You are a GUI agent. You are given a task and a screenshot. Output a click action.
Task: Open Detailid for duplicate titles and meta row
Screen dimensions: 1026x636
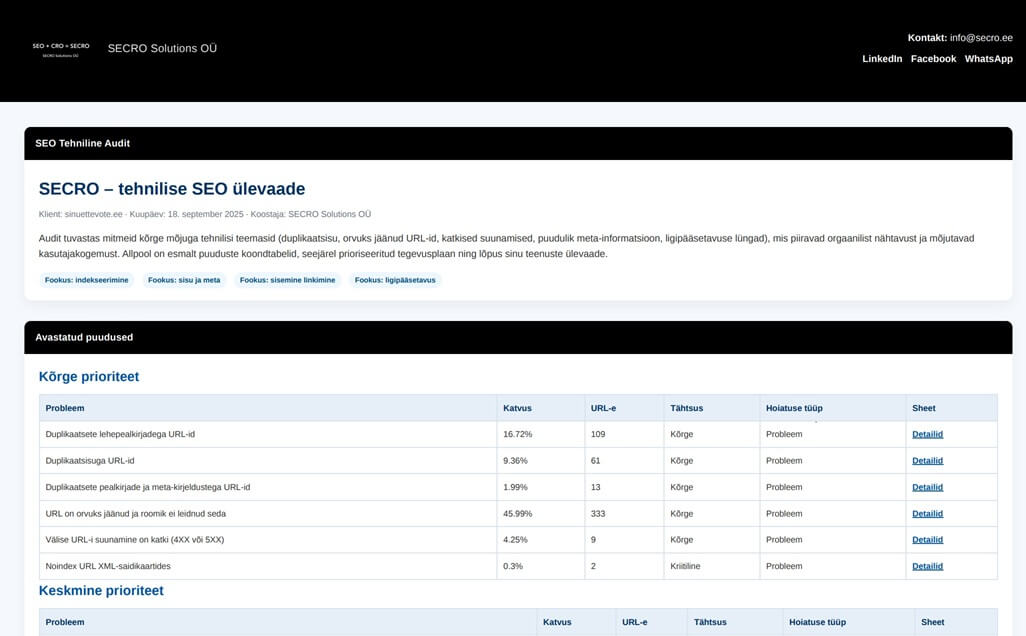click(x=927, y=487)
